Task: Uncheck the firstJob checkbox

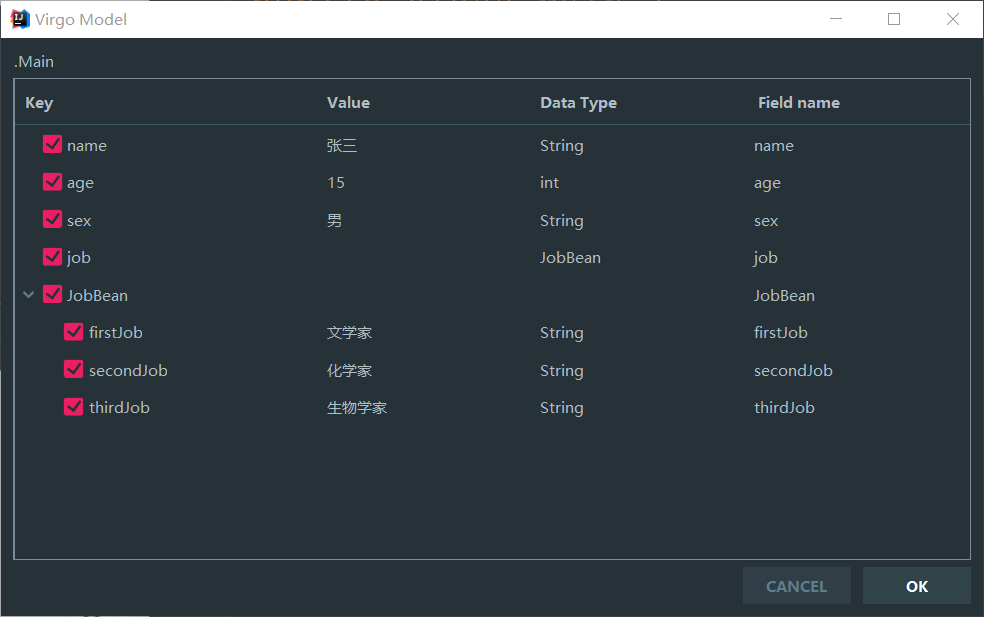Action: click(73, 331)
